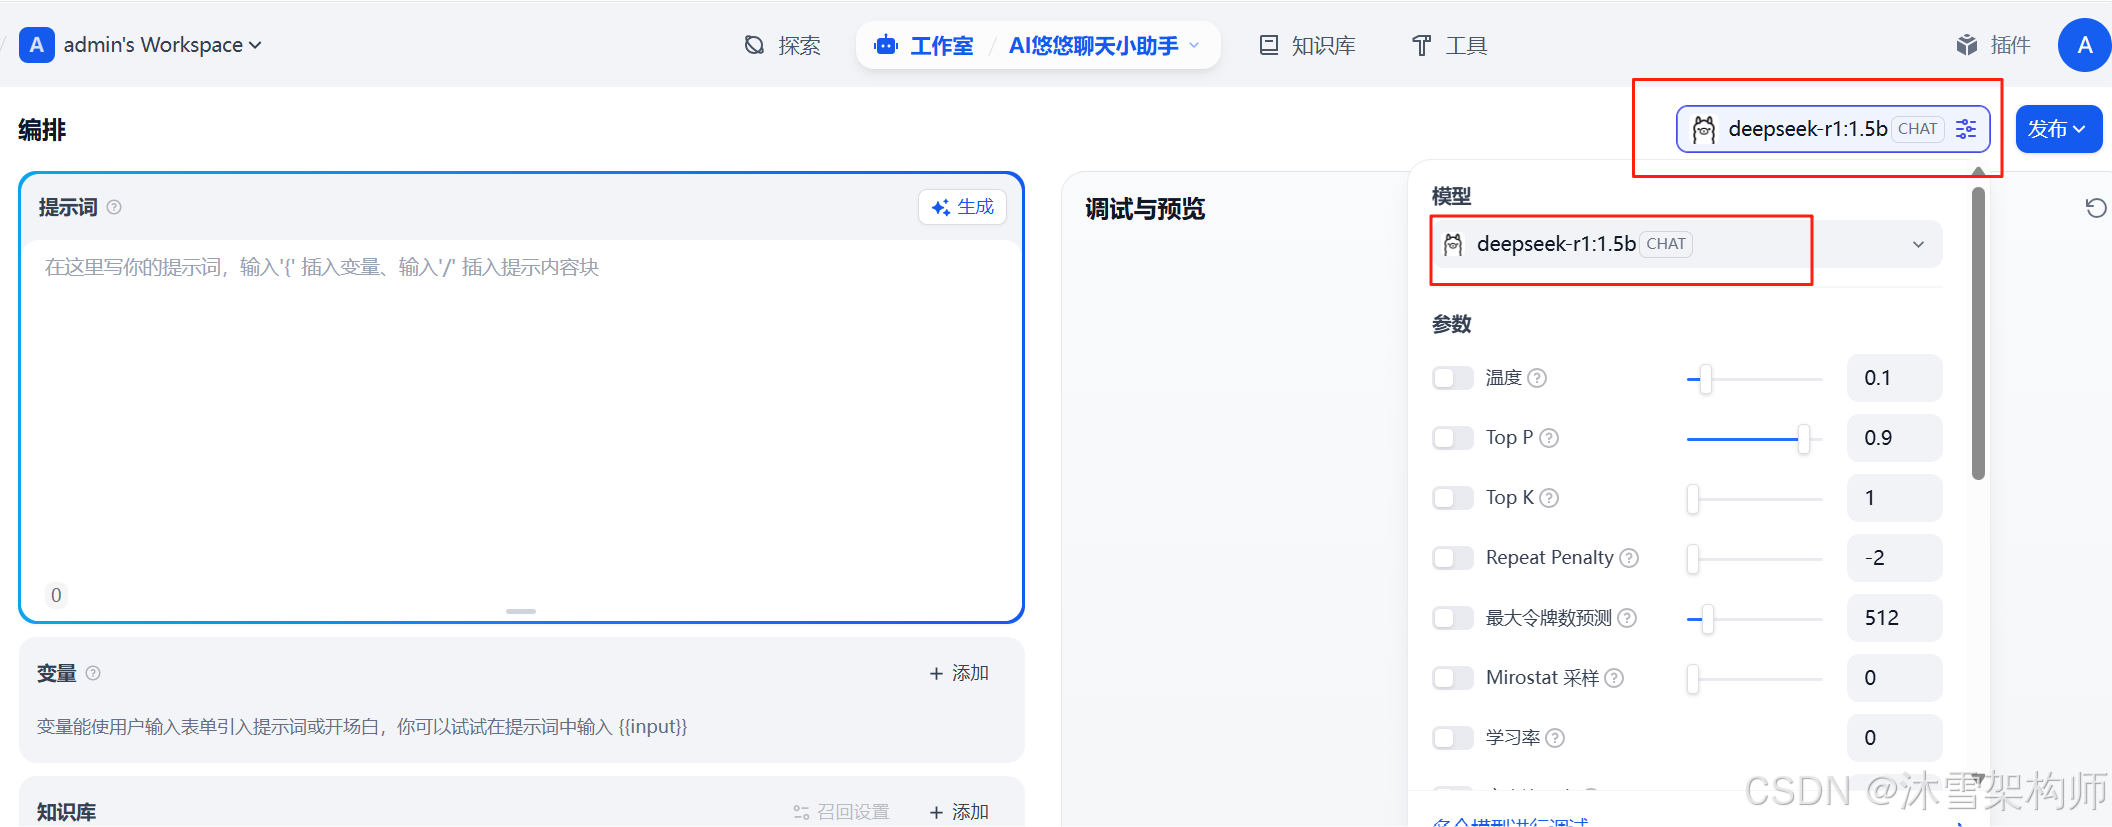This screenshot has height=827, width=2112.
Task: Open the 模型 deepseek-r1:1.5b dropdown
Action: click(x=1687, y=244)
